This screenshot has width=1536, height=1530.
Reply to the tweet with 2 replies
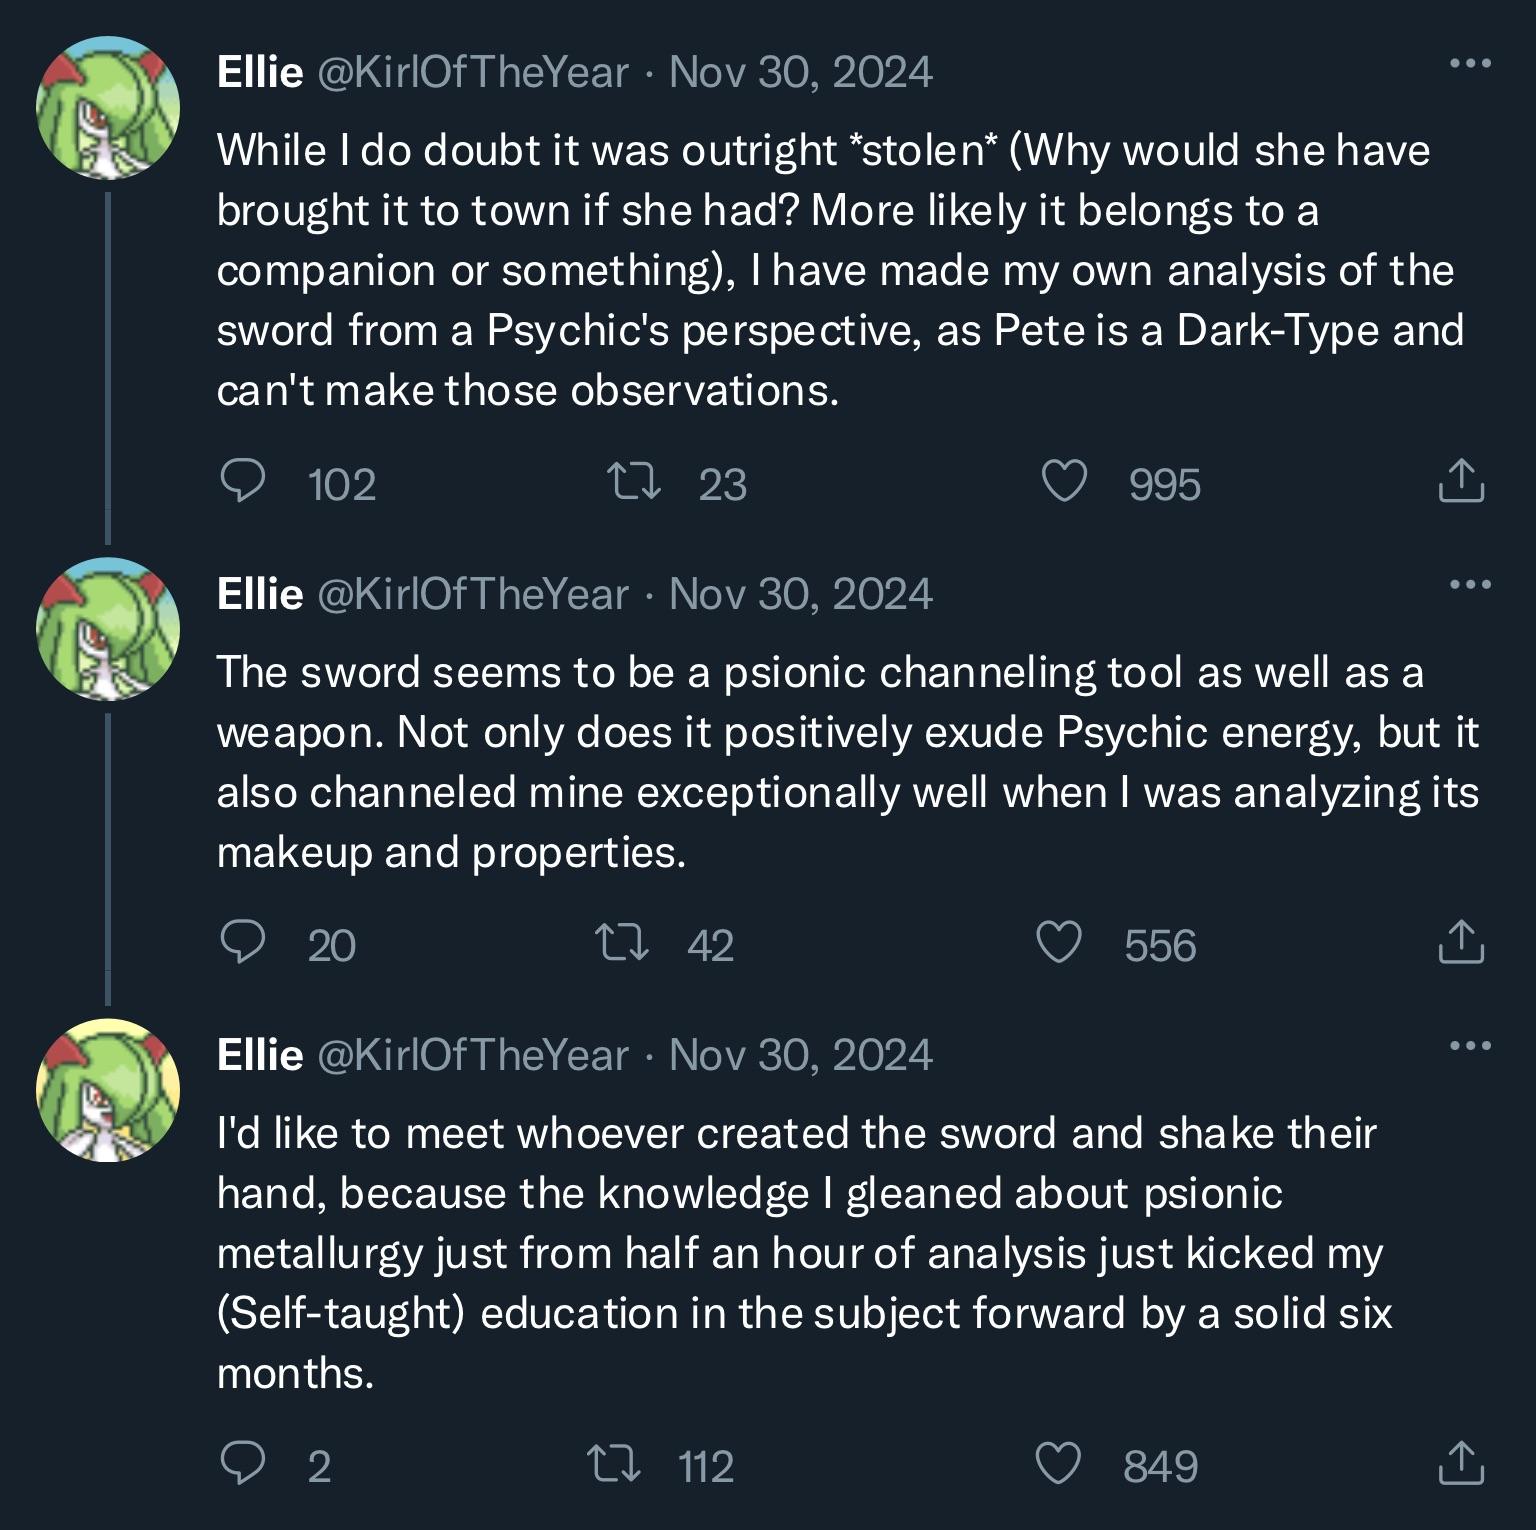point(244,1465)
